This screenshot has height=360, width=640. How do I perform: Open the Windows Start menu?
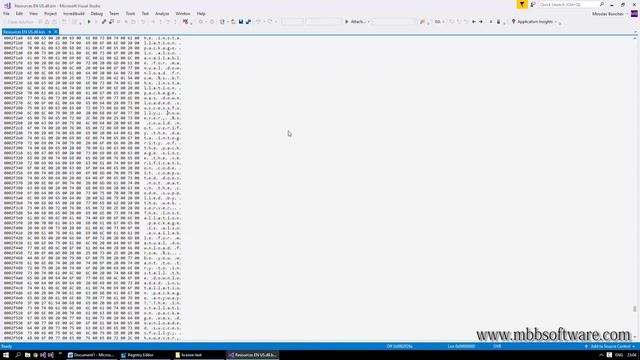tap(6, 355)
